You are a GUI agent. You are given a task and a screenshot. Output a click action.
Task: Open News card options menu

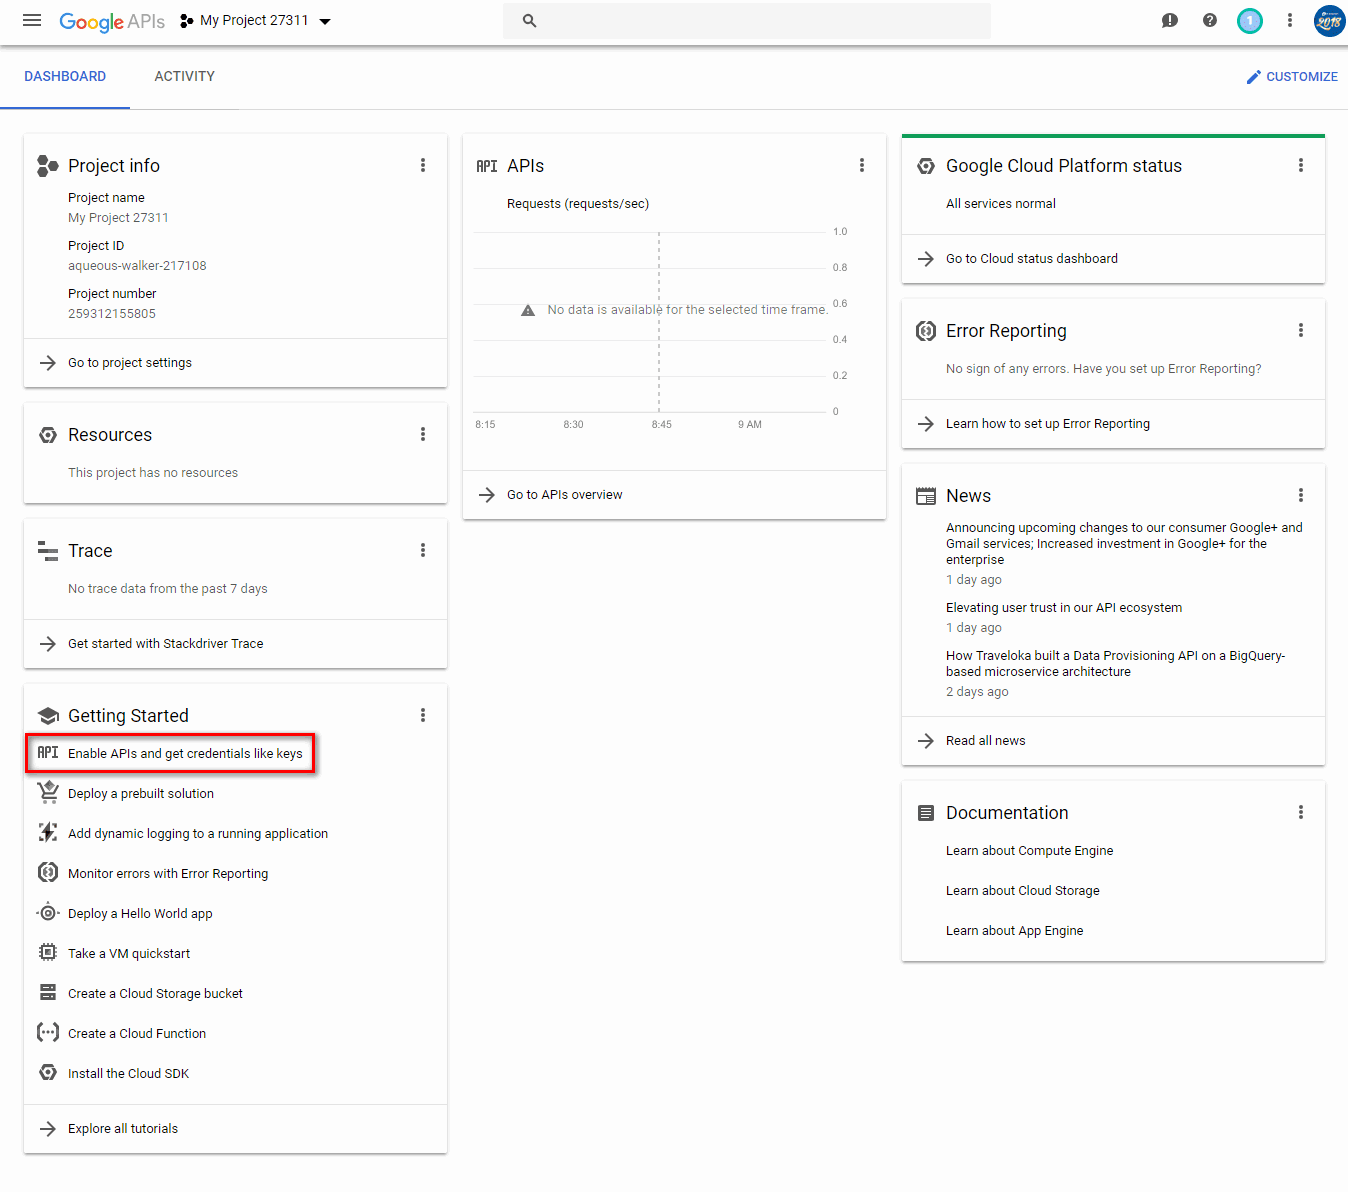(1301, 495)
